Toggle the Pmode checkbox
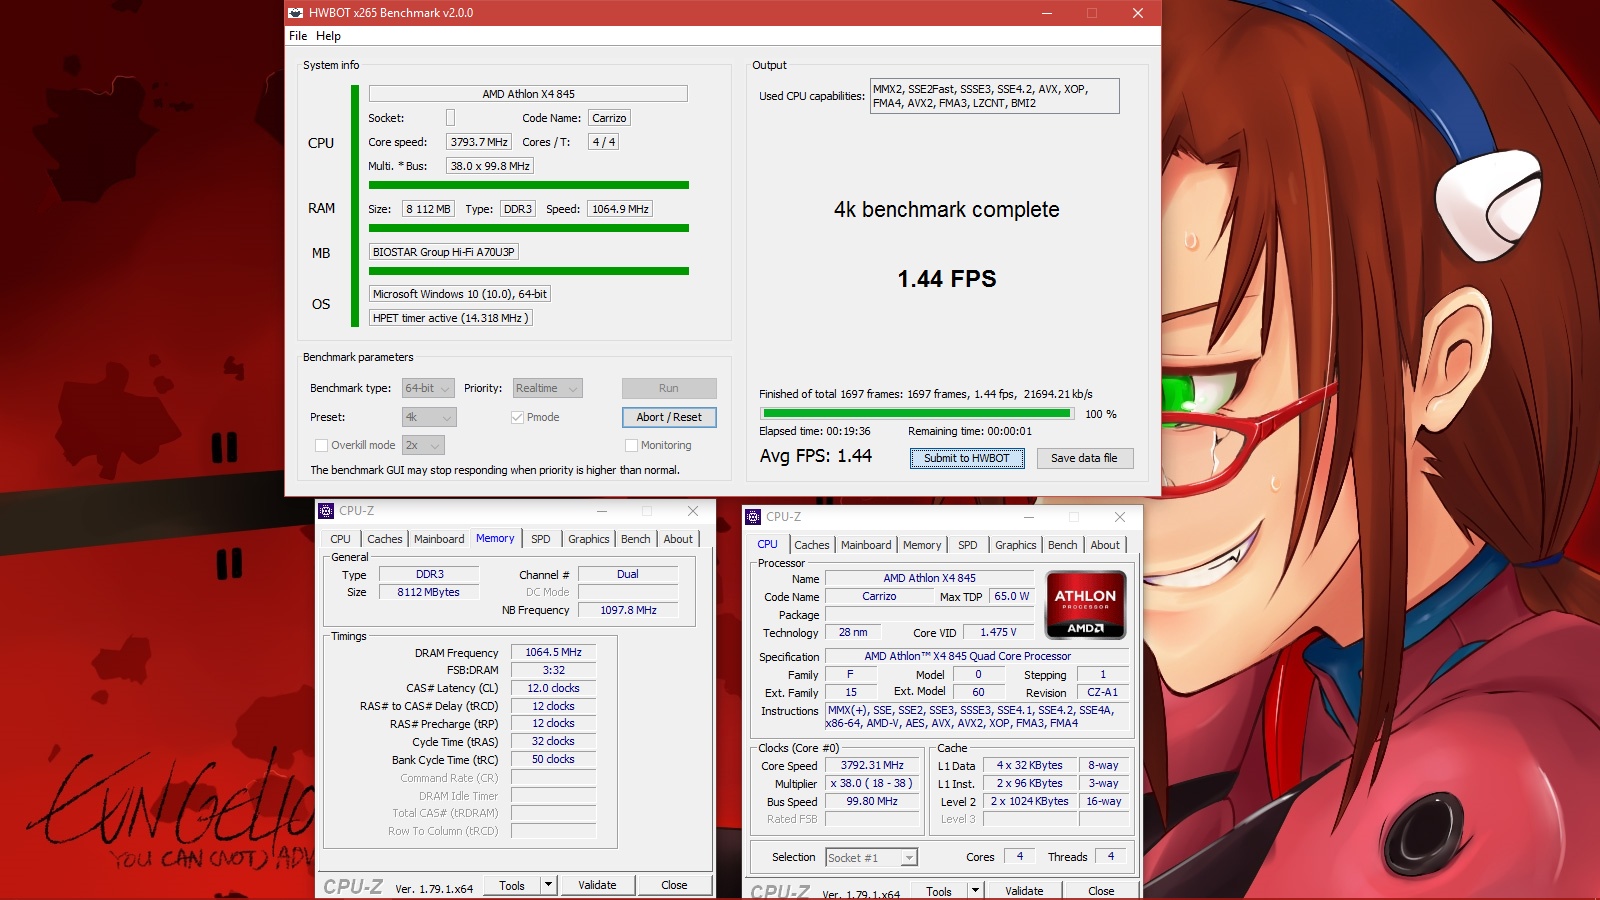This screenshot has width=1600, height=900. [x=517, y=417]
